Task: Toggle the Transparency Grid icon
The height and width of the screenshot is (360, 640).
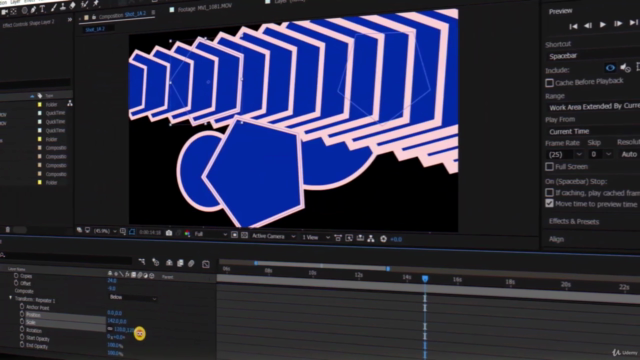Action: coord(244,235)
